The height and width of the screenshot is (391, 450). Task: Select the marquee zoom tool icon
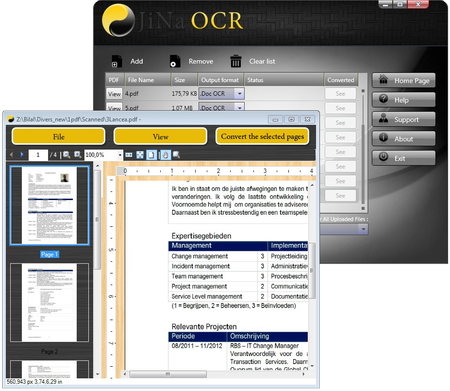[176, 155]
